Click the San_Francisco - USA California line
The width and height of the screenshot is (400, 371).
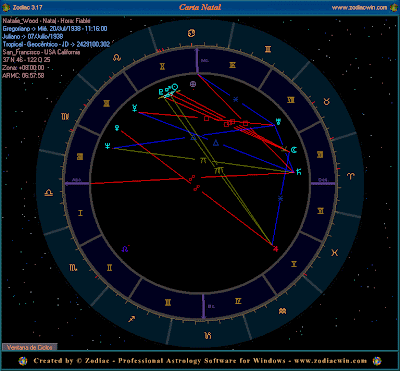pos(41,52)
